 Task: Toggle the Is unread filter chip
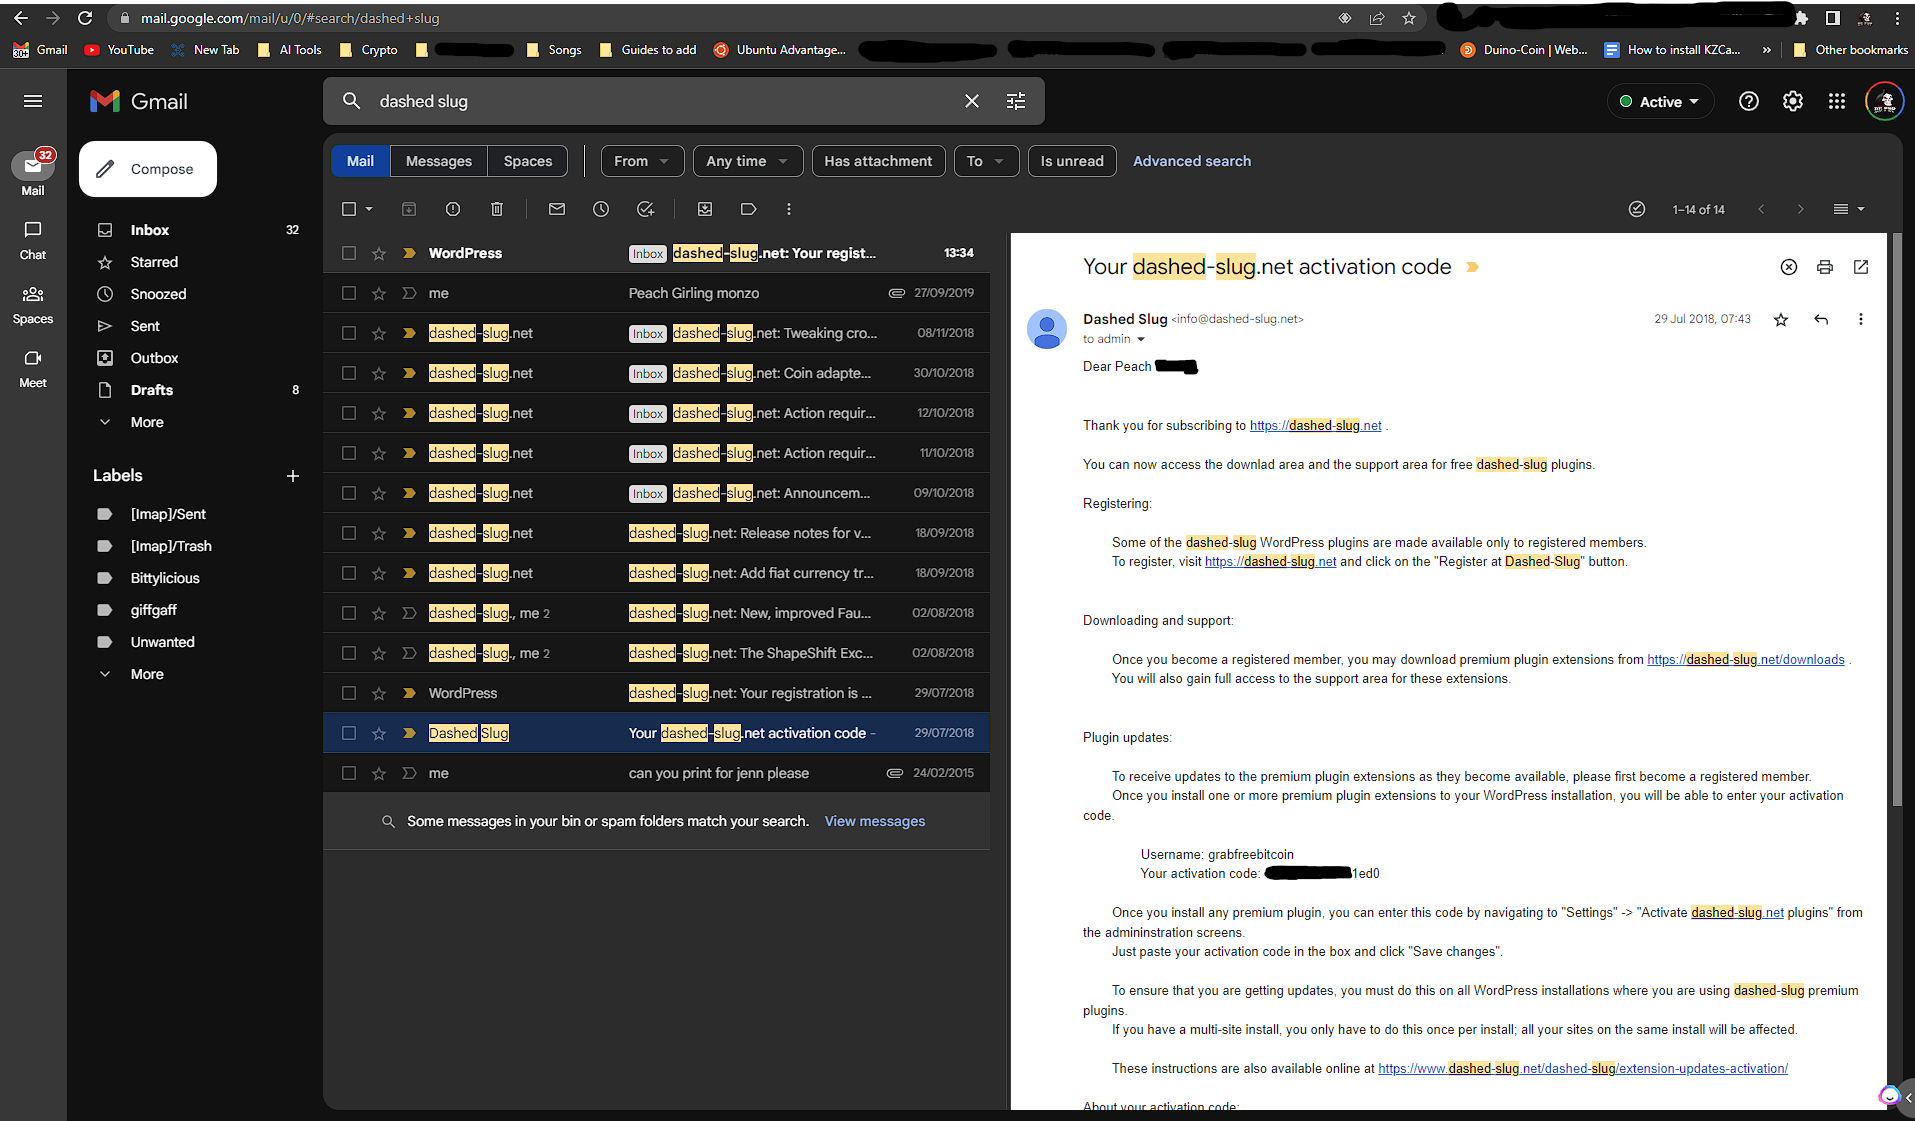tap(1072, 161)
